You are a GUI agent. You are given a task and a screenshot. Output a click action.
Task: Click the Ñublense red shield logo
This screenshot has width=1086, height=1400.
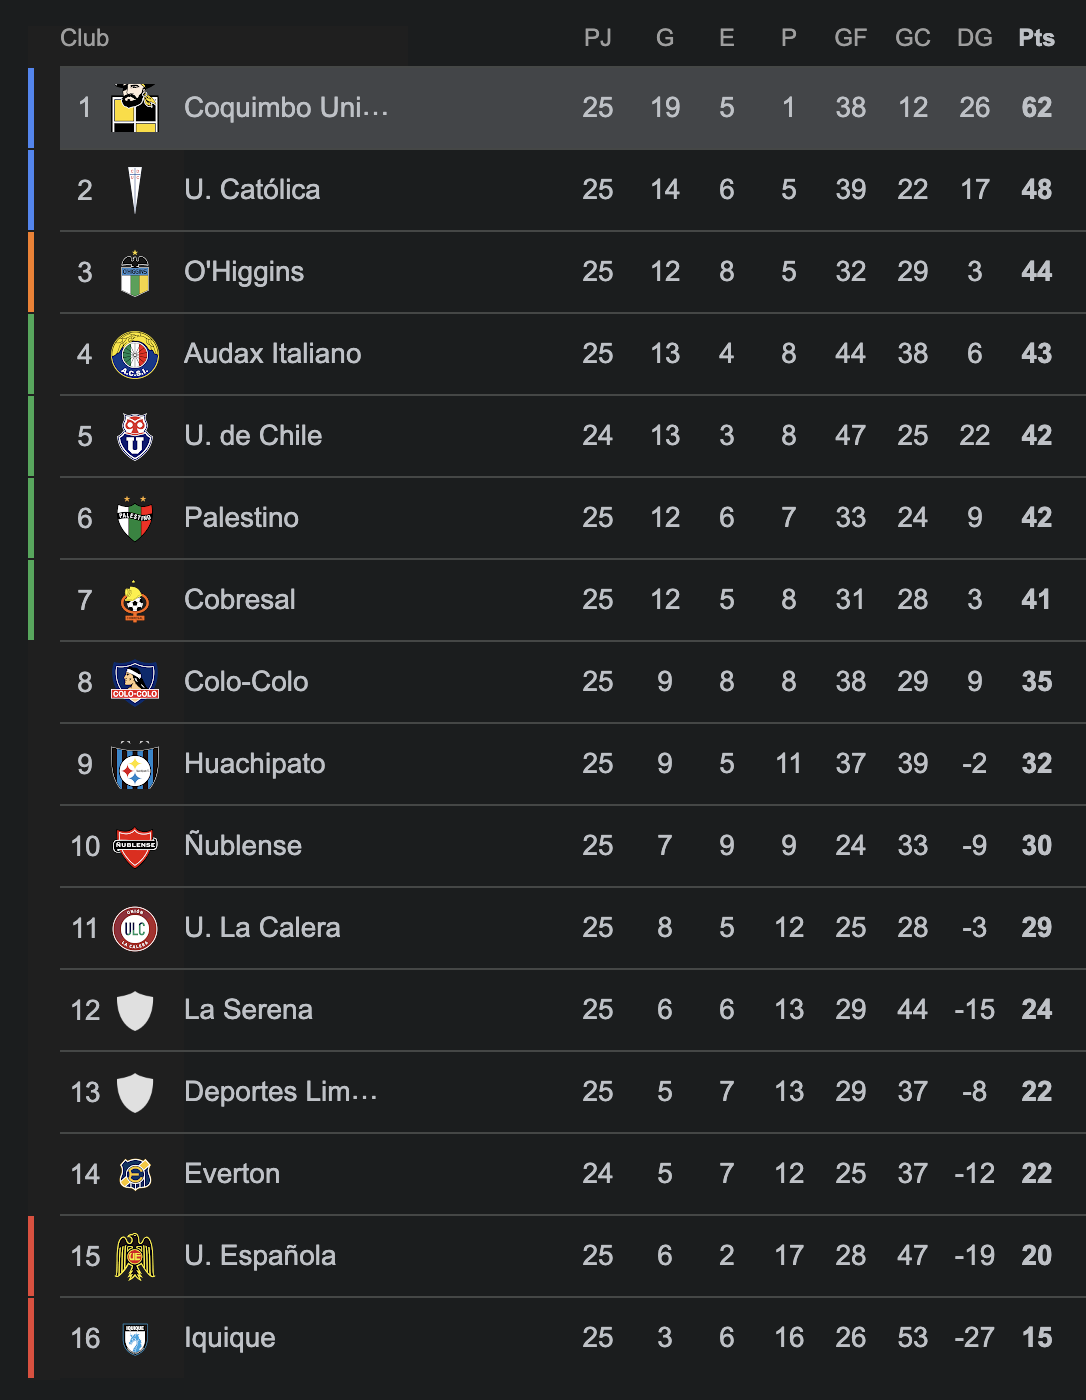click(x=135, y=846)
